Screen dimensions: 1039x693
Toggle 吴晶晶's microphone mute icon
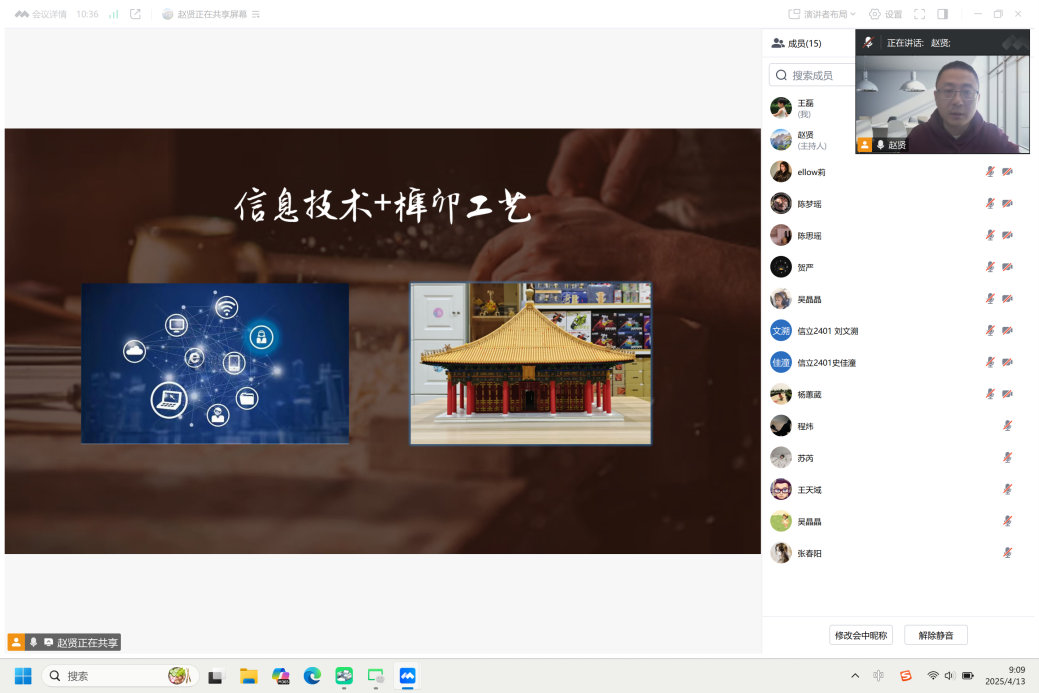click(x=990, y=298)
